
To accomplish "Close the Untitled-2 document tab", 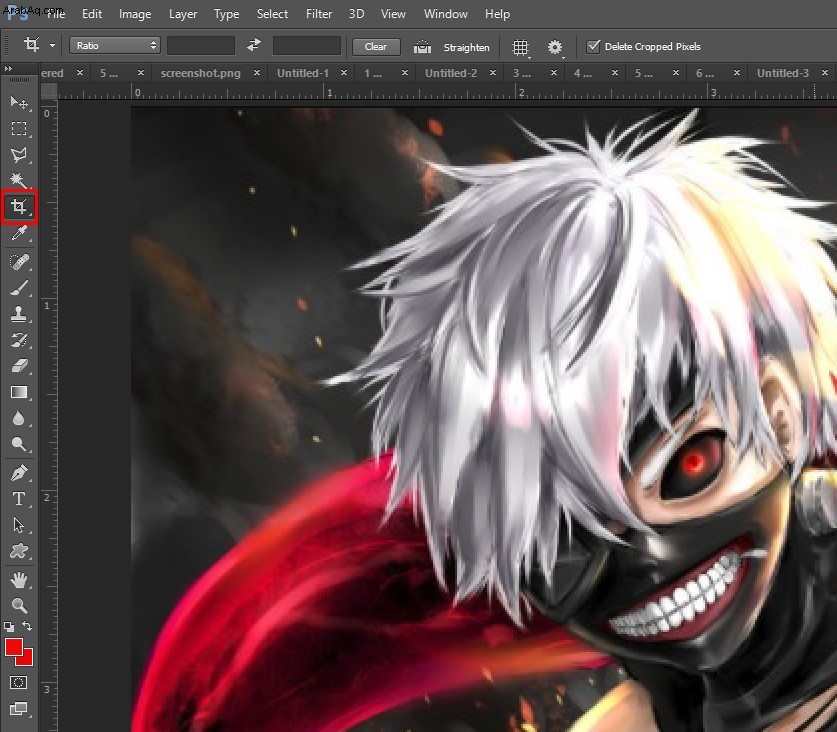I will pyautogui.click(x=493, y=73).
